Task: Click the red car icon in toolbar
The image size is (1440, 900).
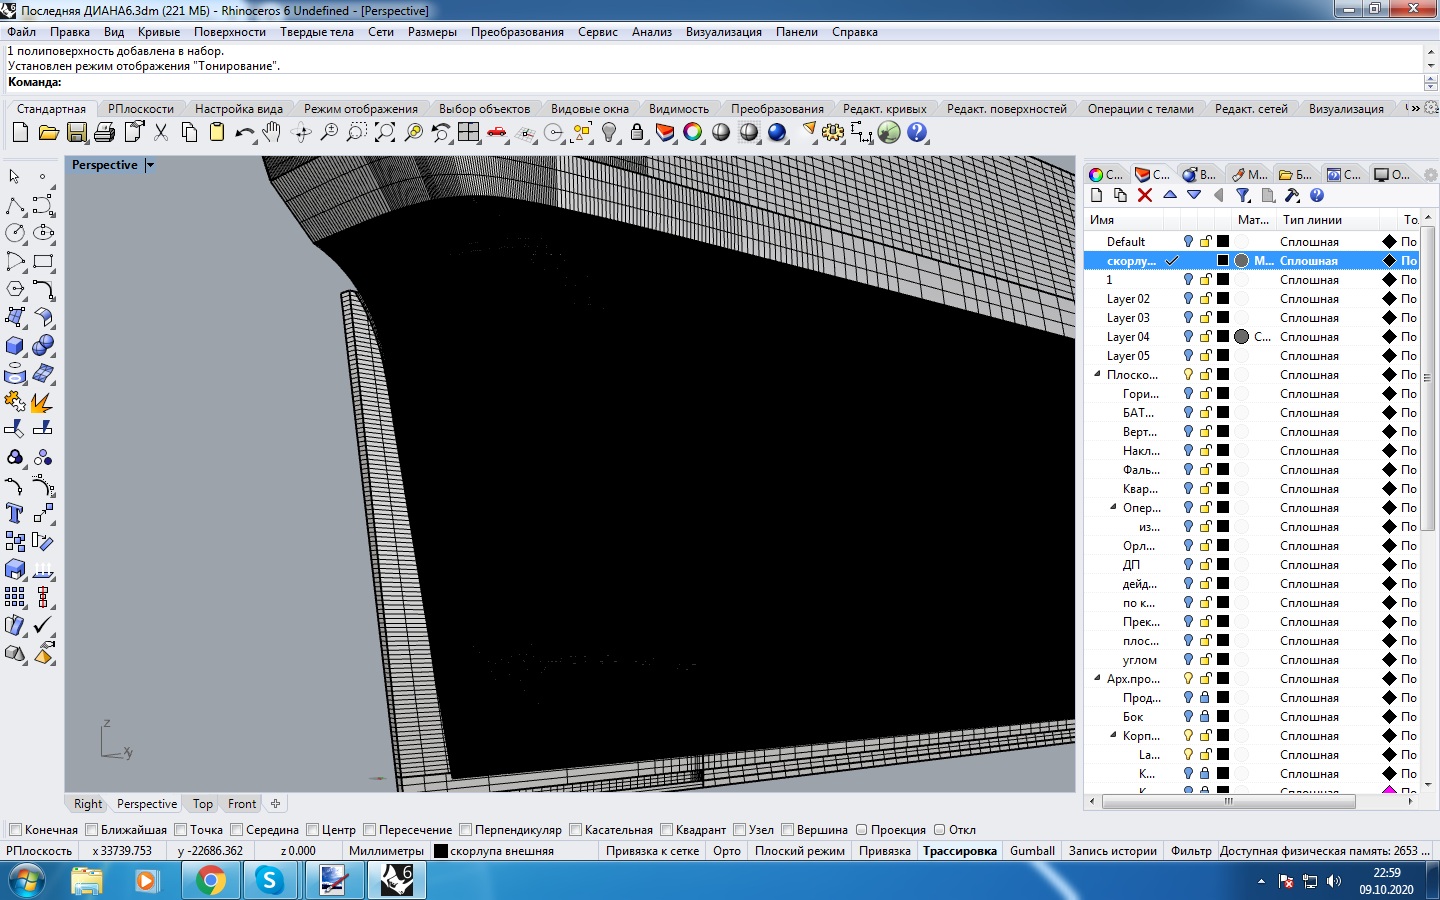Action: (x=497, y=132)
